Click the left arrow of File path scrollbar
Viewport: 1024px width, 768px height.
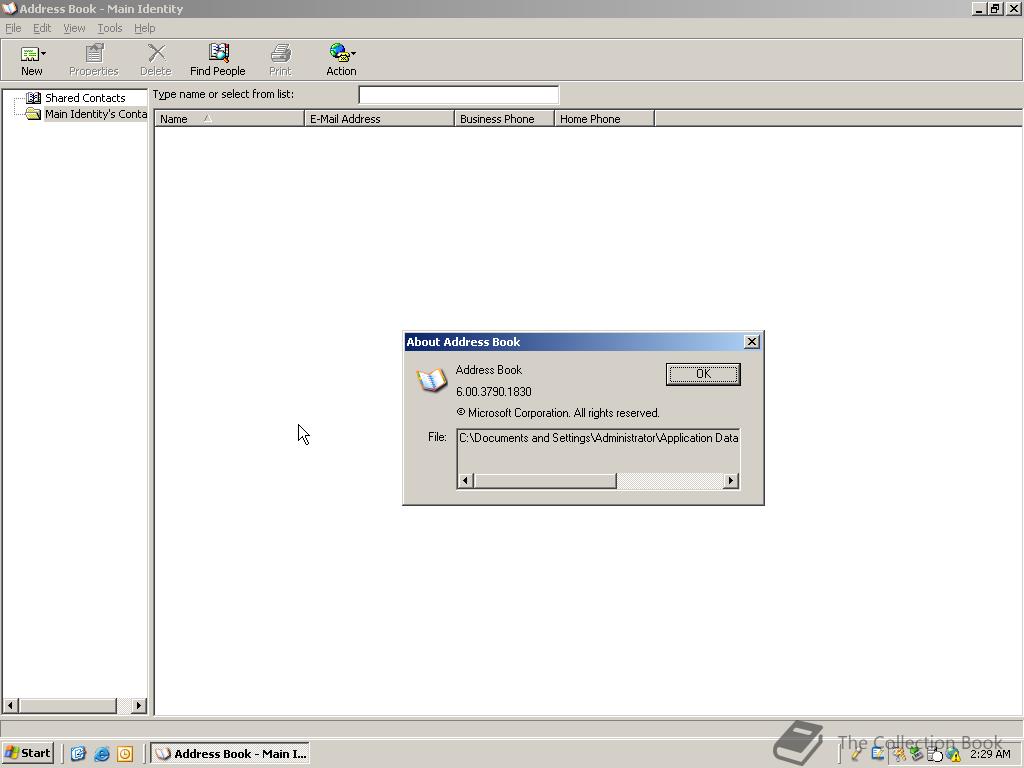[x=465, y=481]
